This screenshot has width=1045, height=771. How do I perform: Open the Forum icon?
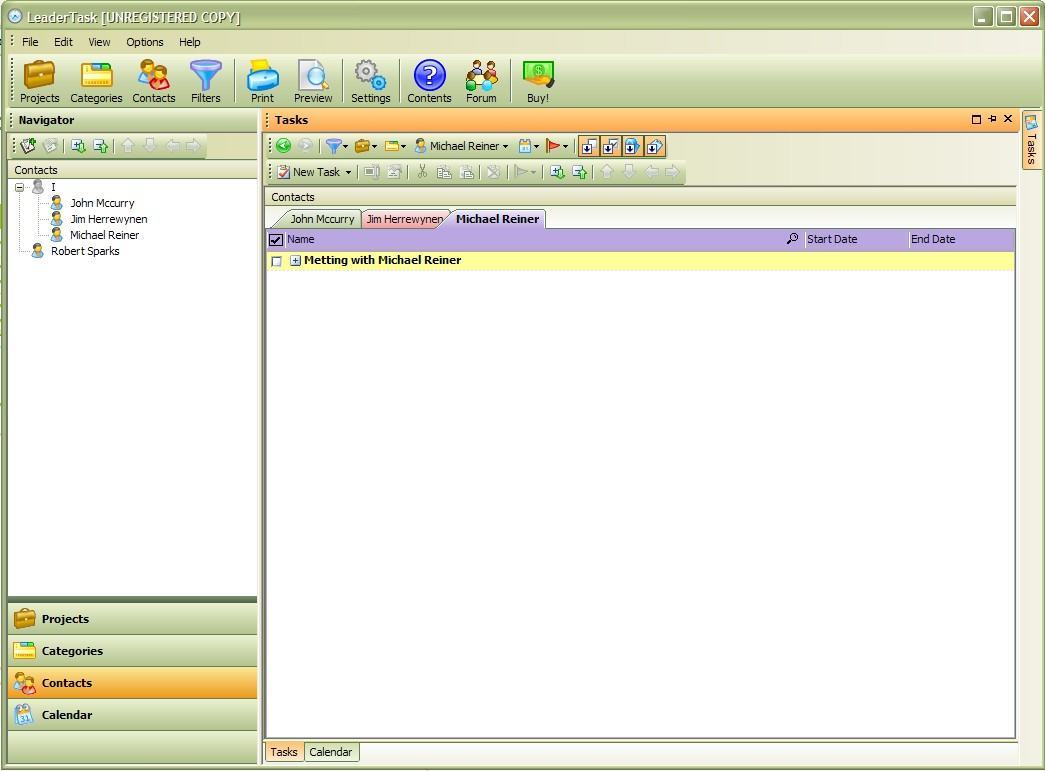481,81
